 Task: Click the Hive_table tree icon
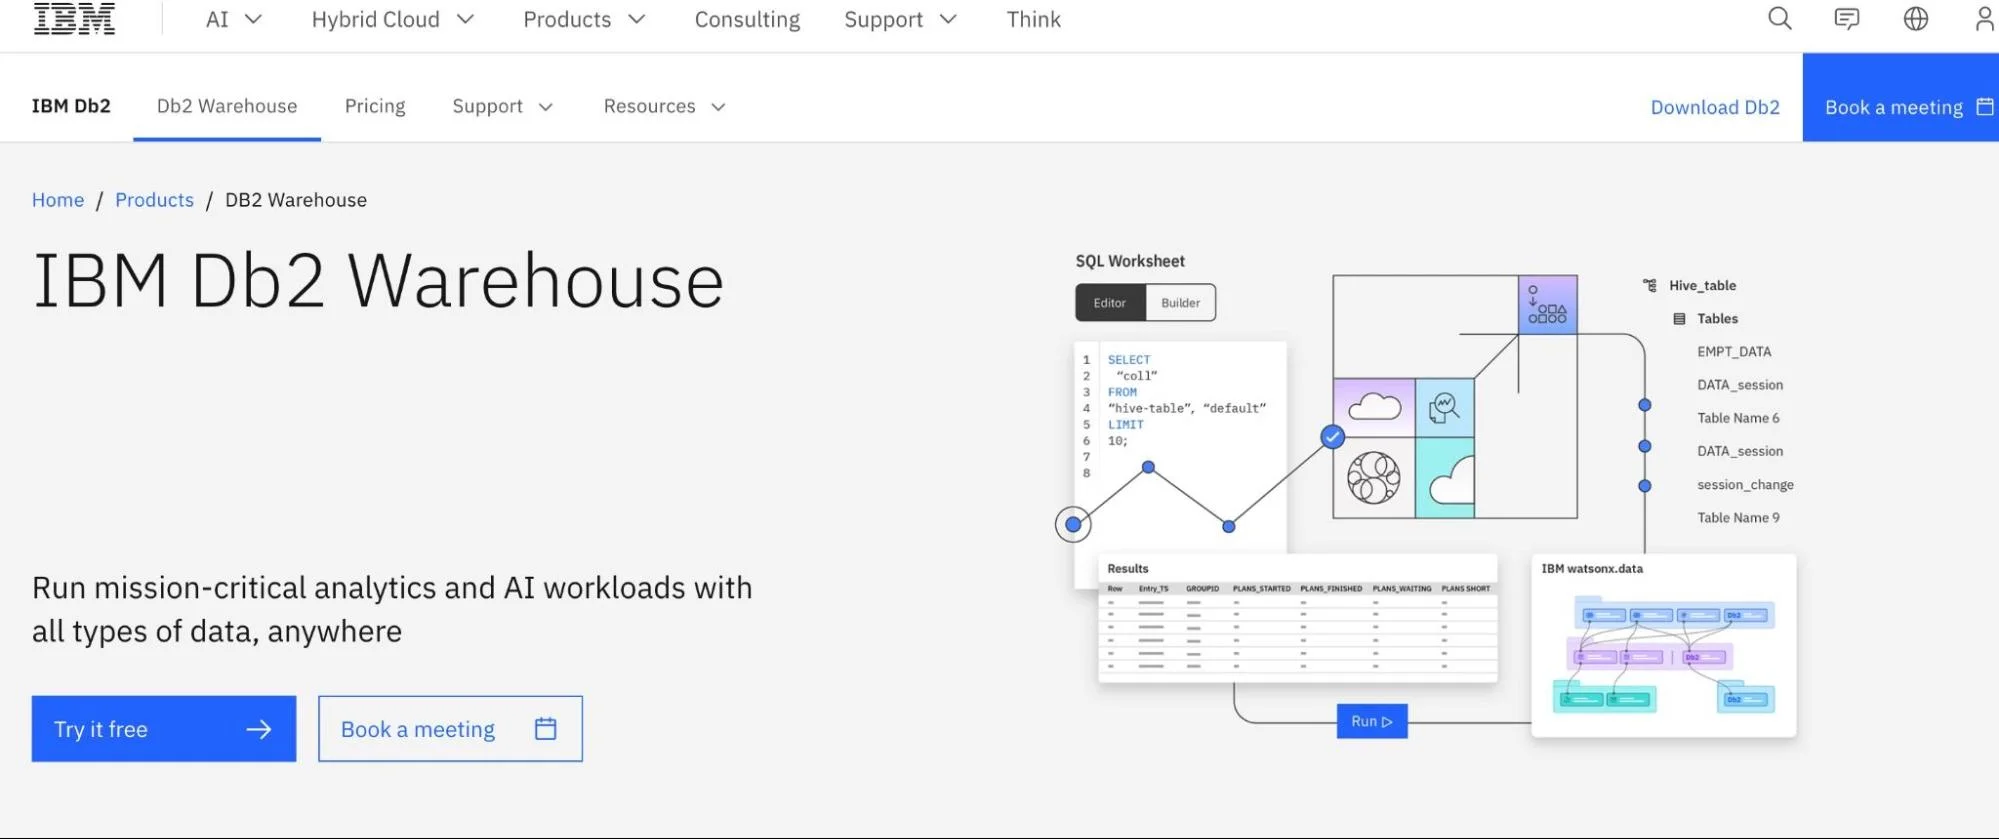[1650, 286]
